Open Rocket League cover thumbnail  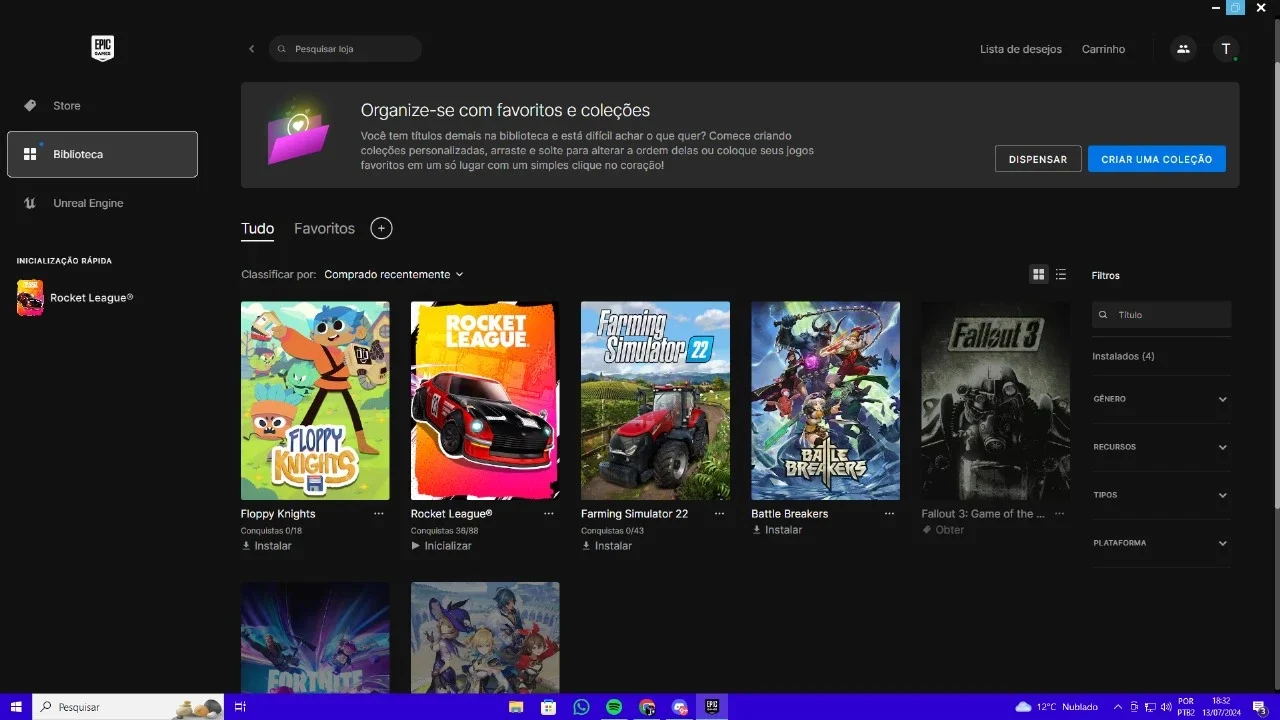(x=485, y=401)
